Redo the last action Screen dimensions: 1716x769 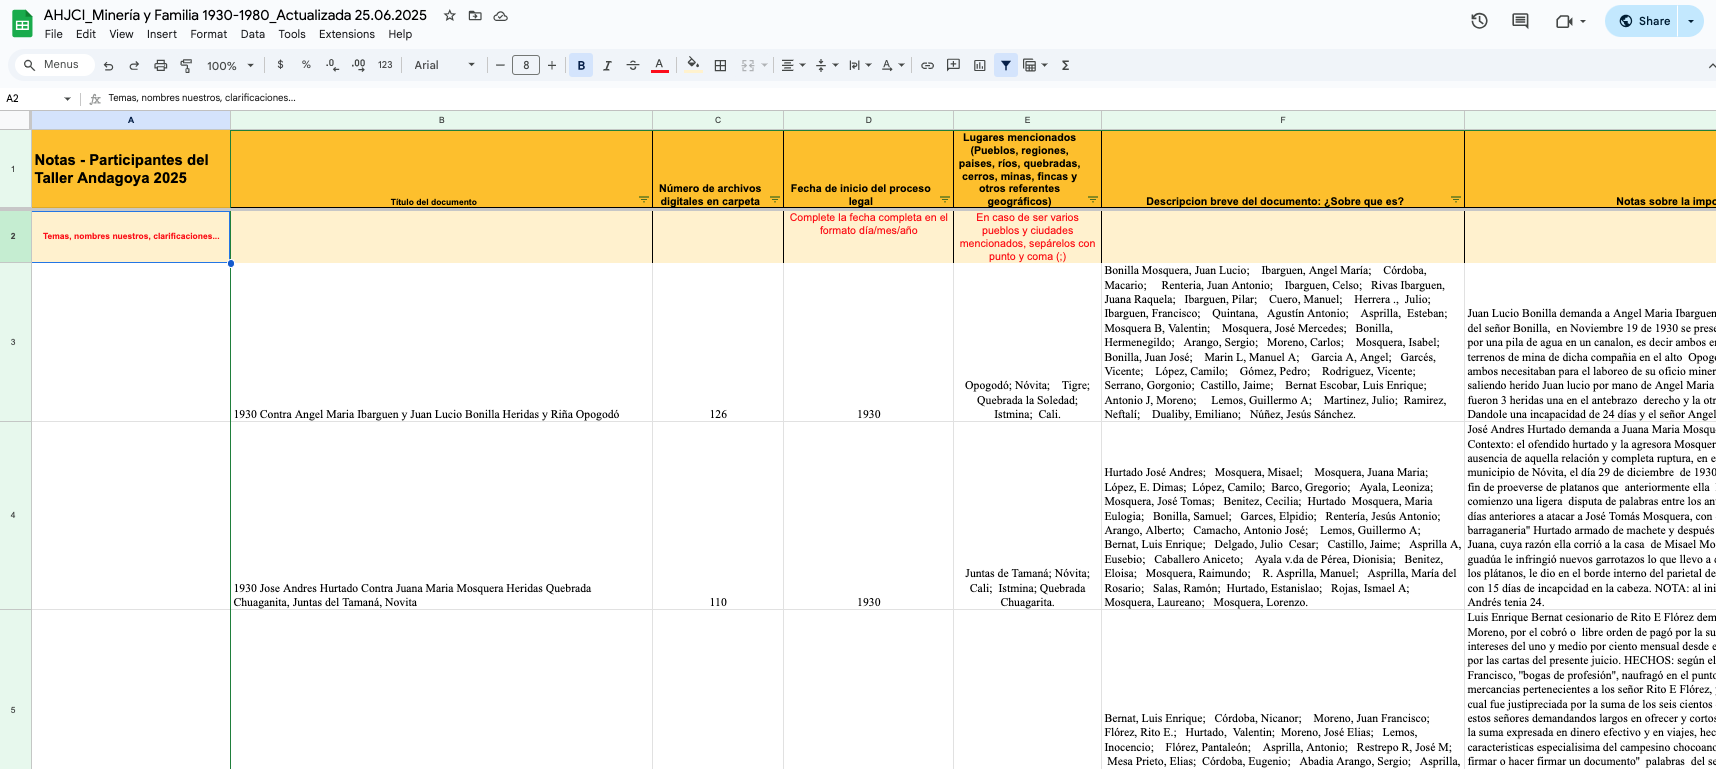click(x=134, y=66)
